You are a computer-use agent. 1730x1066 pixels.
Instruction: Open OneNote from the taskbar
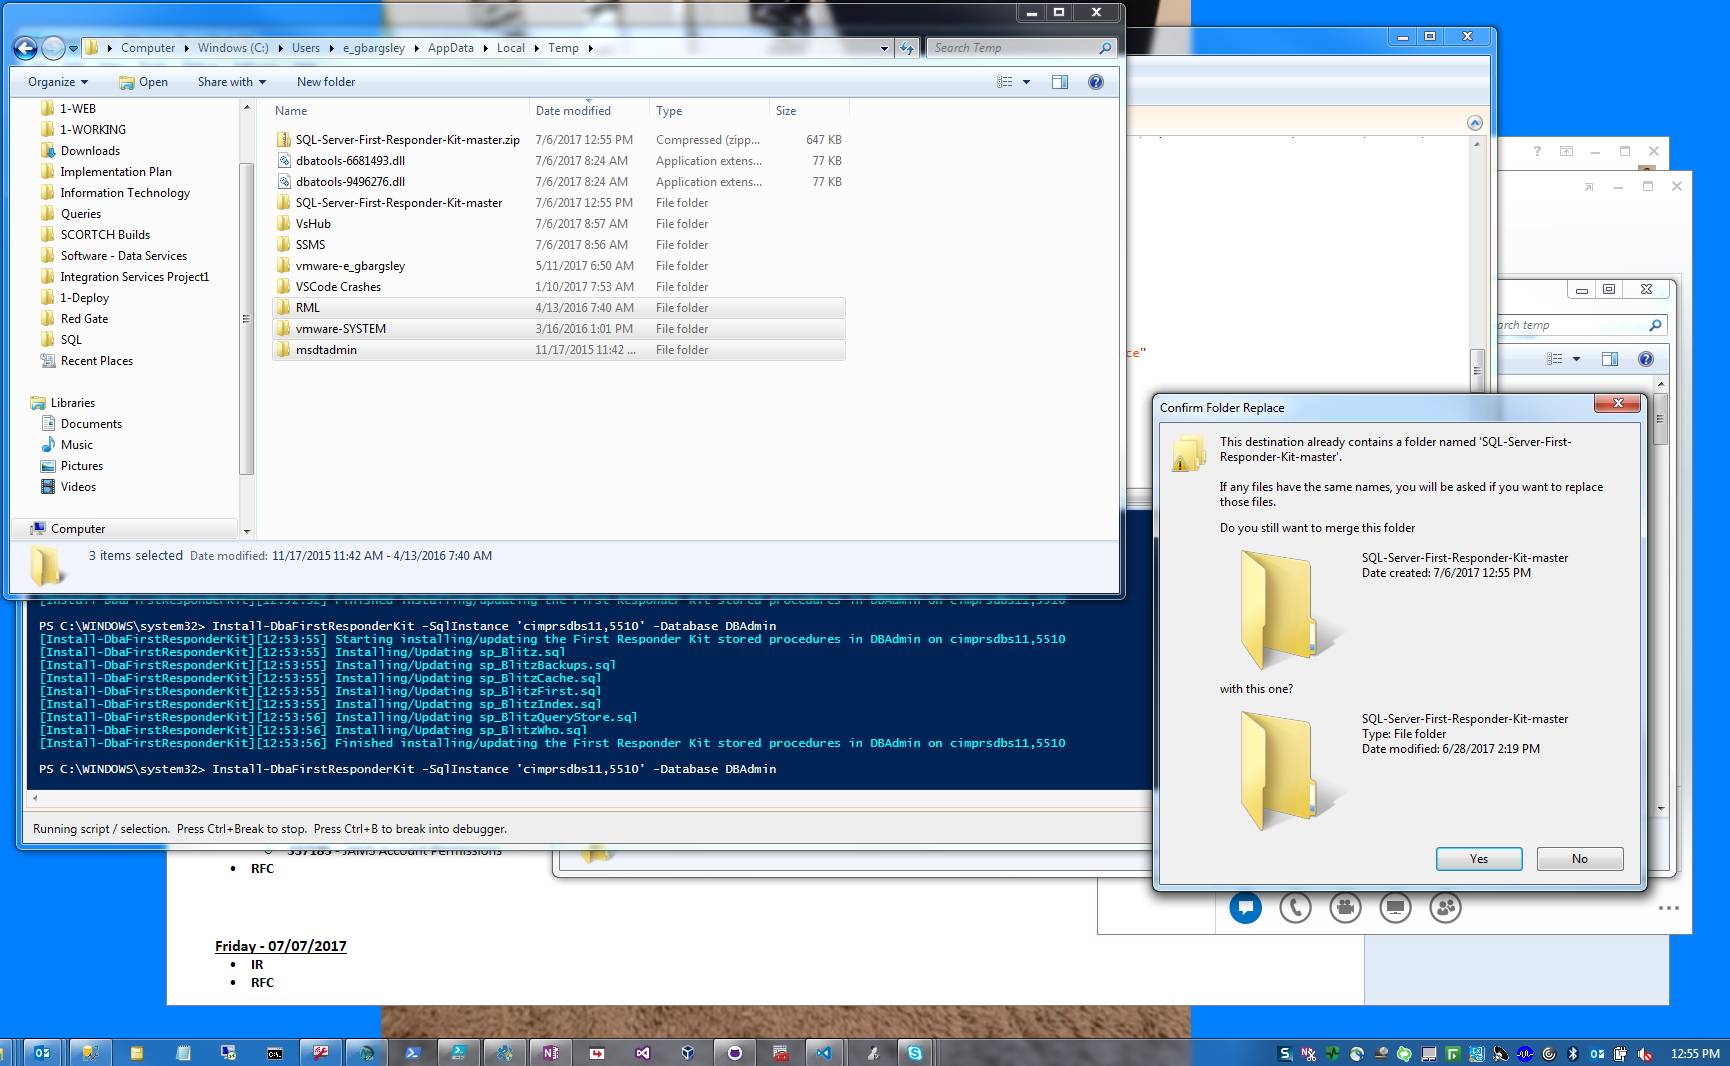[551, 1052]
